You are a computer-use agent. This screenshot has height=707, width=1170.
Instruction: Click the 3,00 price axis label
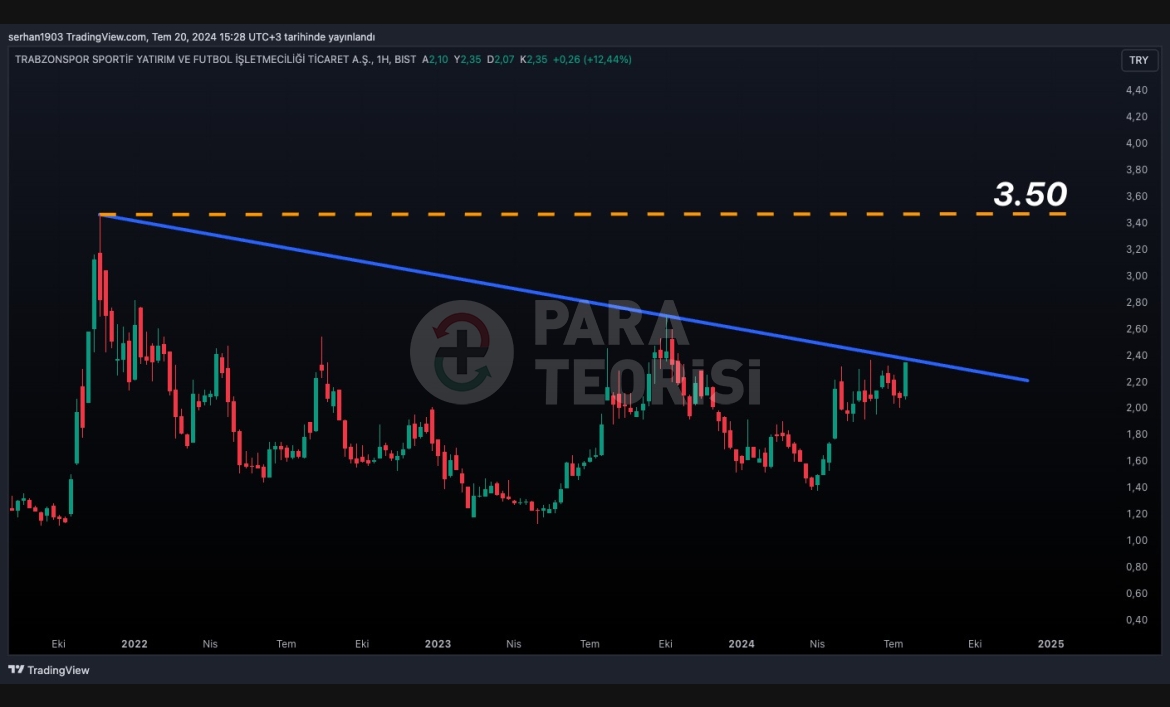click(x=1136, y=275)
